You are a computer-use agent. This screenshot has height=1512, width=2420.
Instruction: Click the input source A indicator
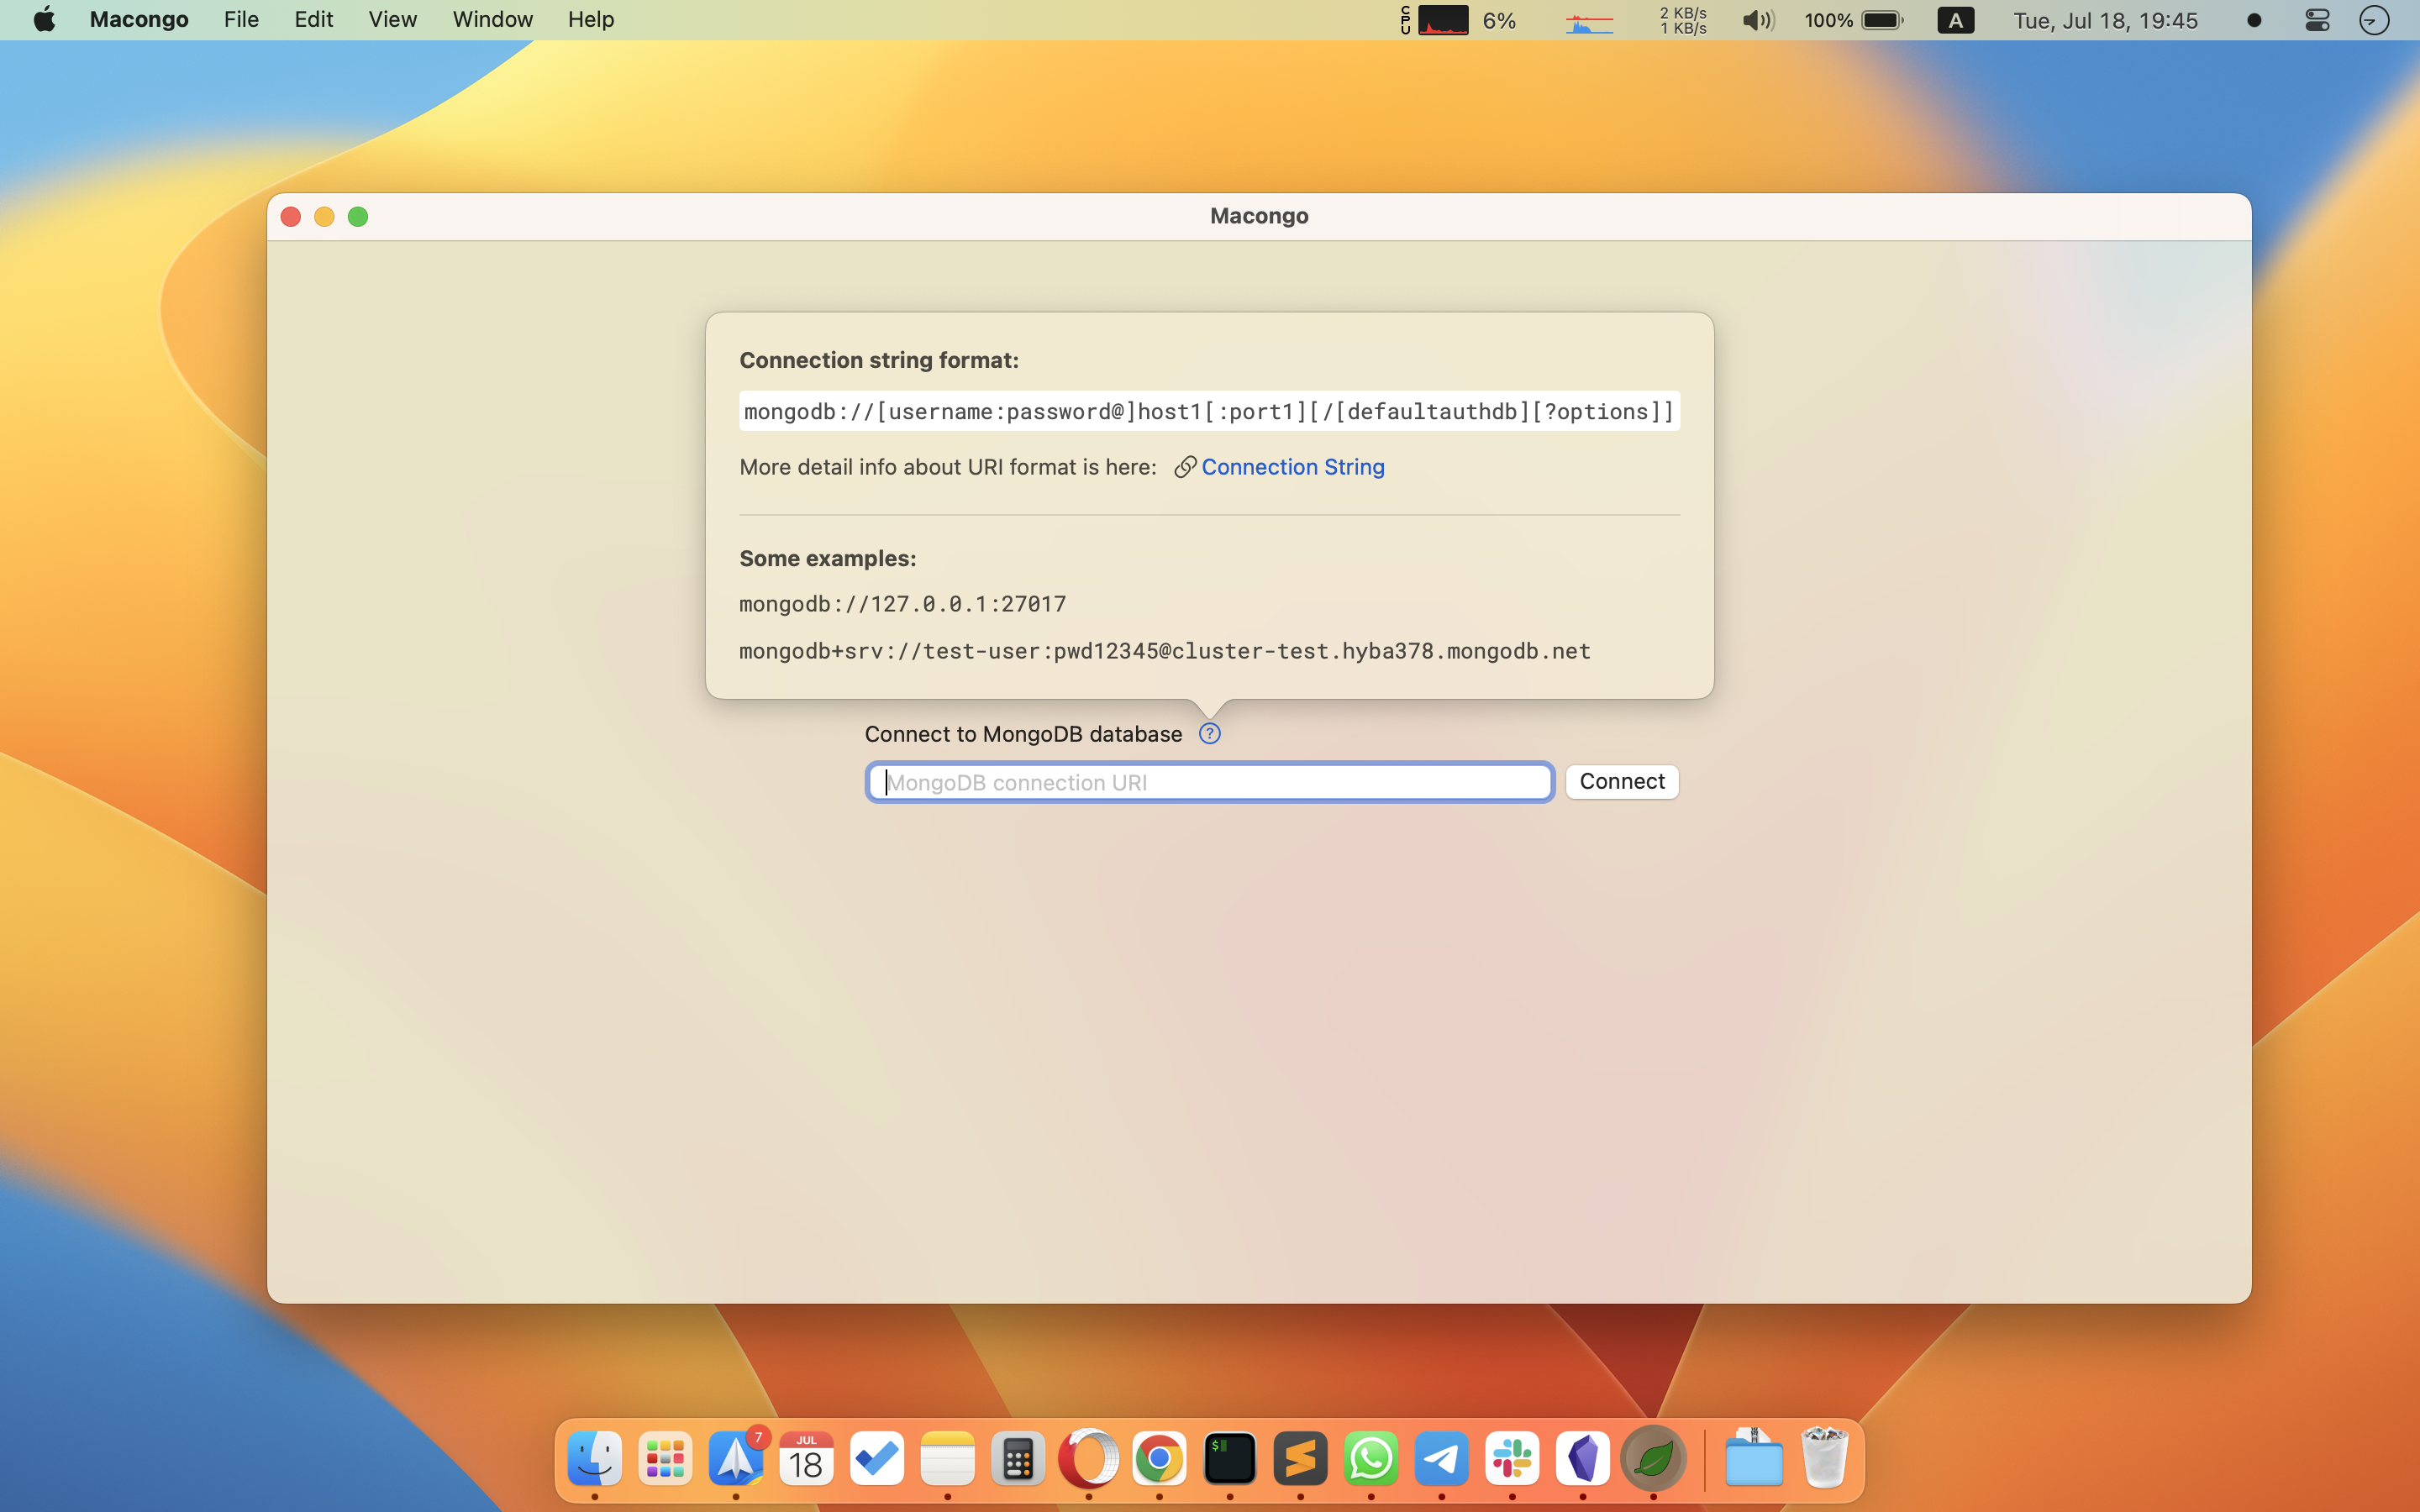pos(1955,20)
